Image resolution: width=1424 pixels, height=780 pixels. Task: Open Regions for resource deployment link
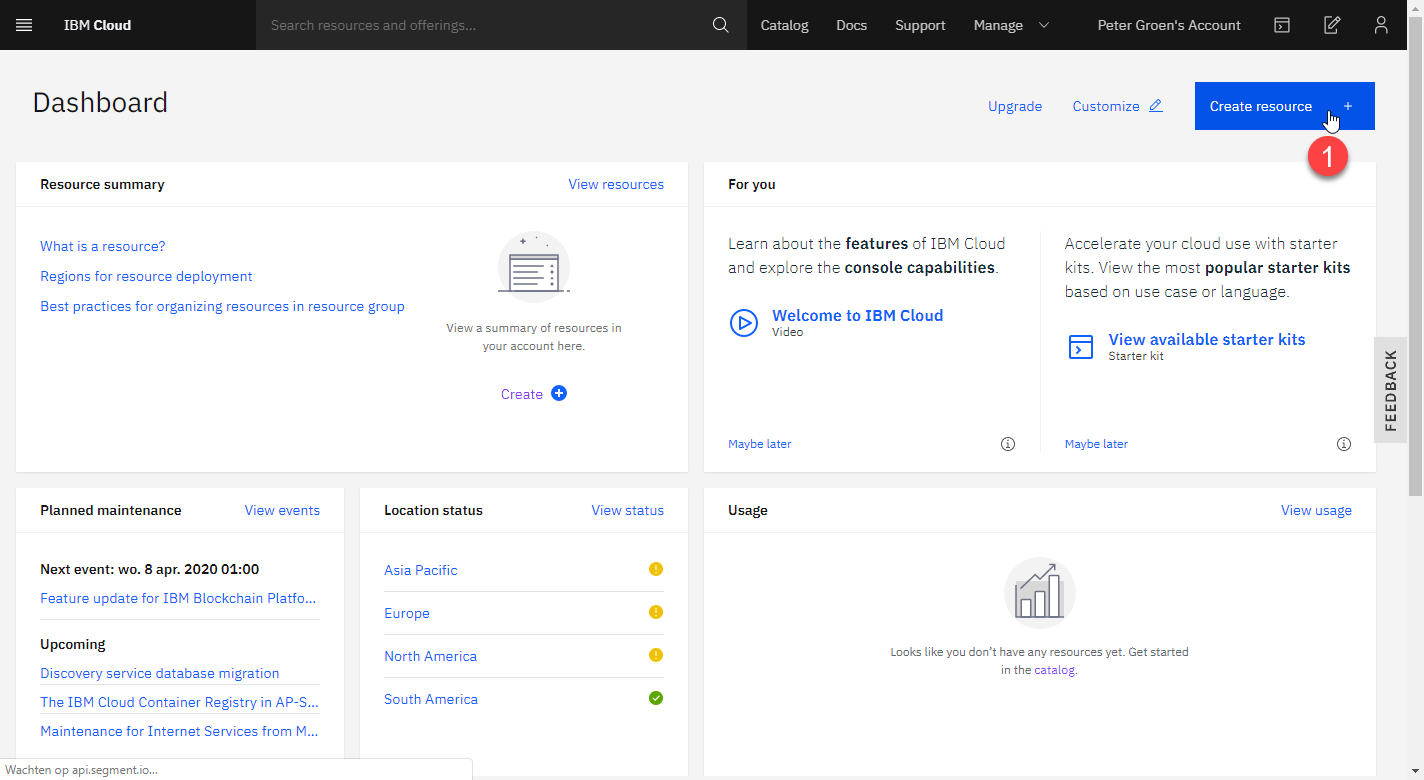coord(146,276)
